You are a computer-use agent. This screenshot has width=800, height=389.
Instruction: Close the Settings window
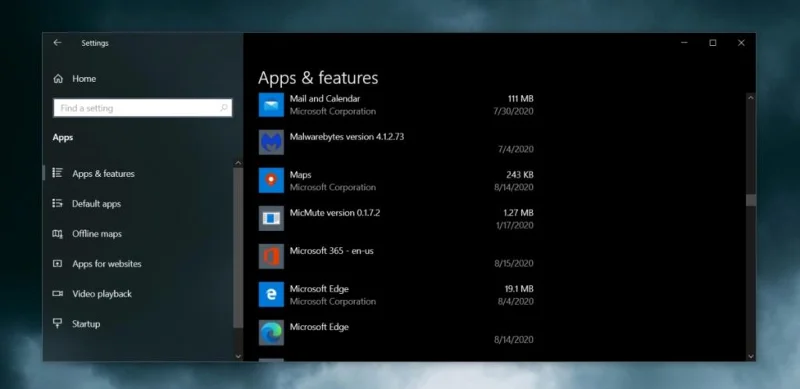click(741, 43)
